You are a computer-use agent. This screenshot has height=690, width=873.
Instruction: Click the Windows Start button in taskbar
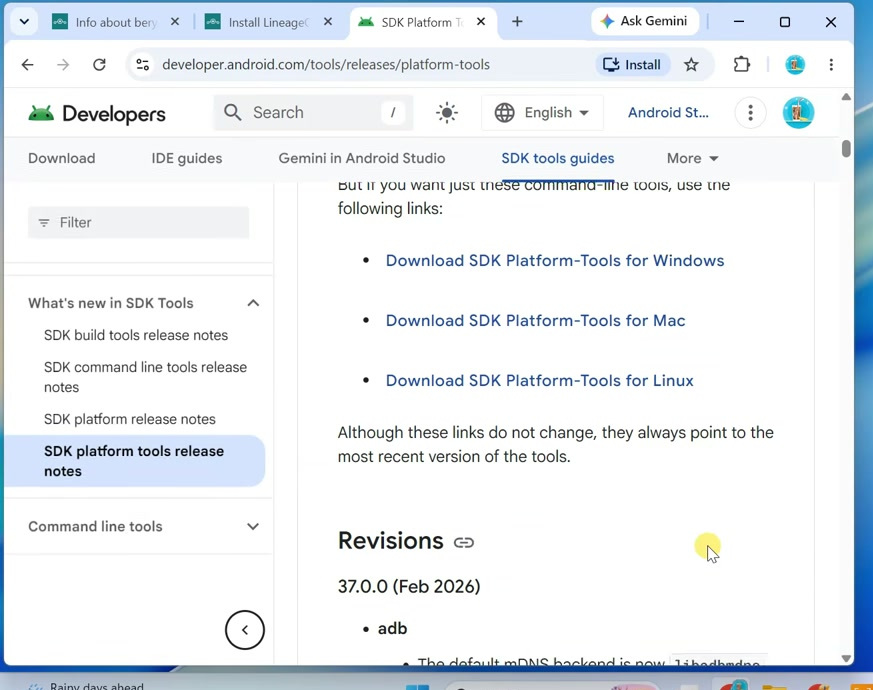pyautogui.click(x=418, y=687)
